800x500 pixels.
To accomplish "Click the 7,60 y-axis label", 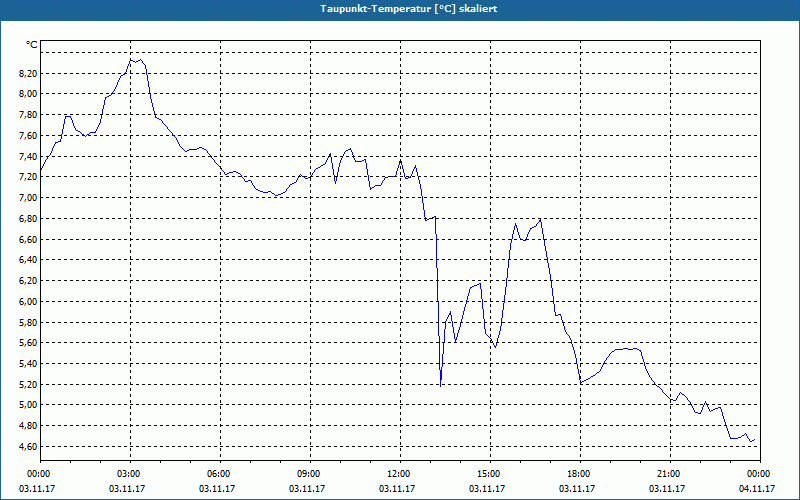I will click(x=29, y=136).
